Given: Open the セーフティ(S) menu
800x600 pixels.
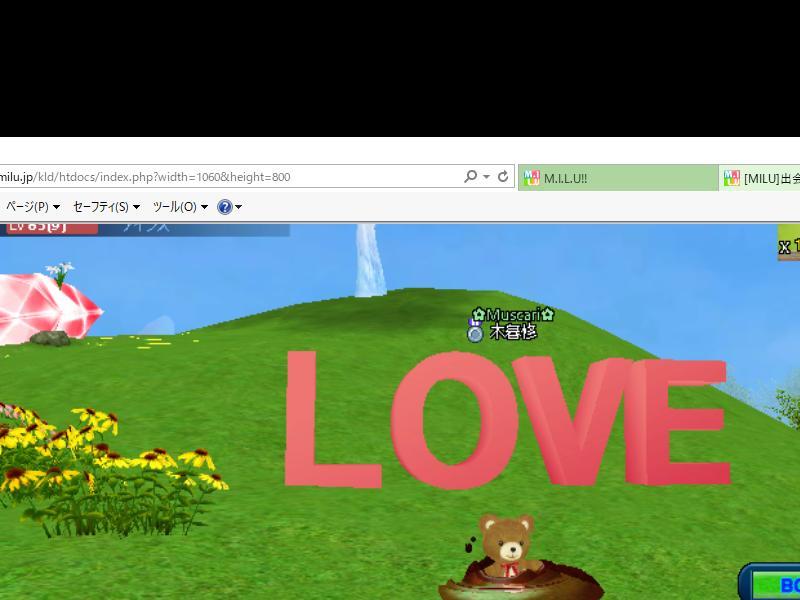Looking at the screenshot, I should tap(106, 207).
